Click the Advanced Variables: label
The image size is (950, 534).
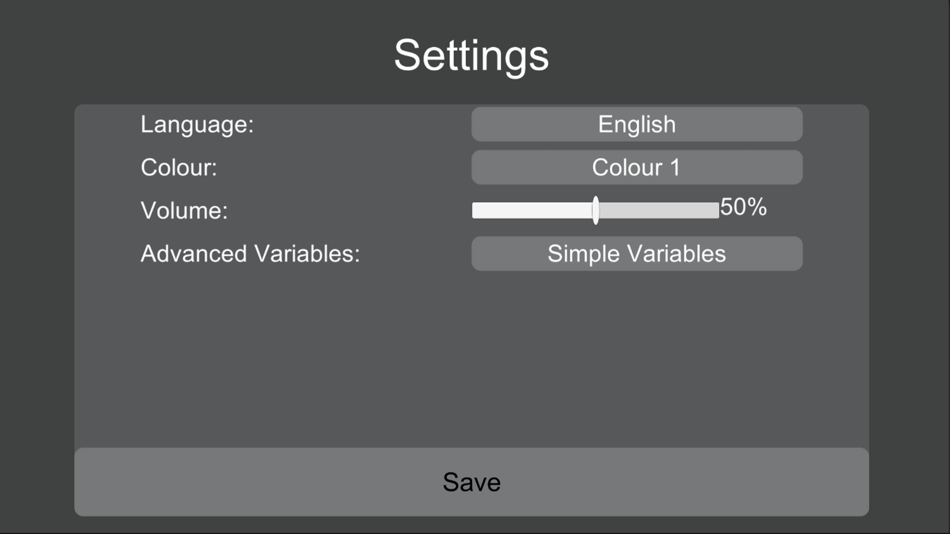click(250, 254)
